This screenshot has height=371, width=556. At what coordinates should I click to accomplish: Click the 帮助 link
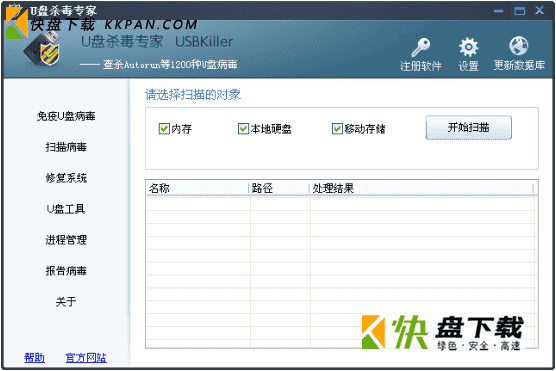coord(34,358)
